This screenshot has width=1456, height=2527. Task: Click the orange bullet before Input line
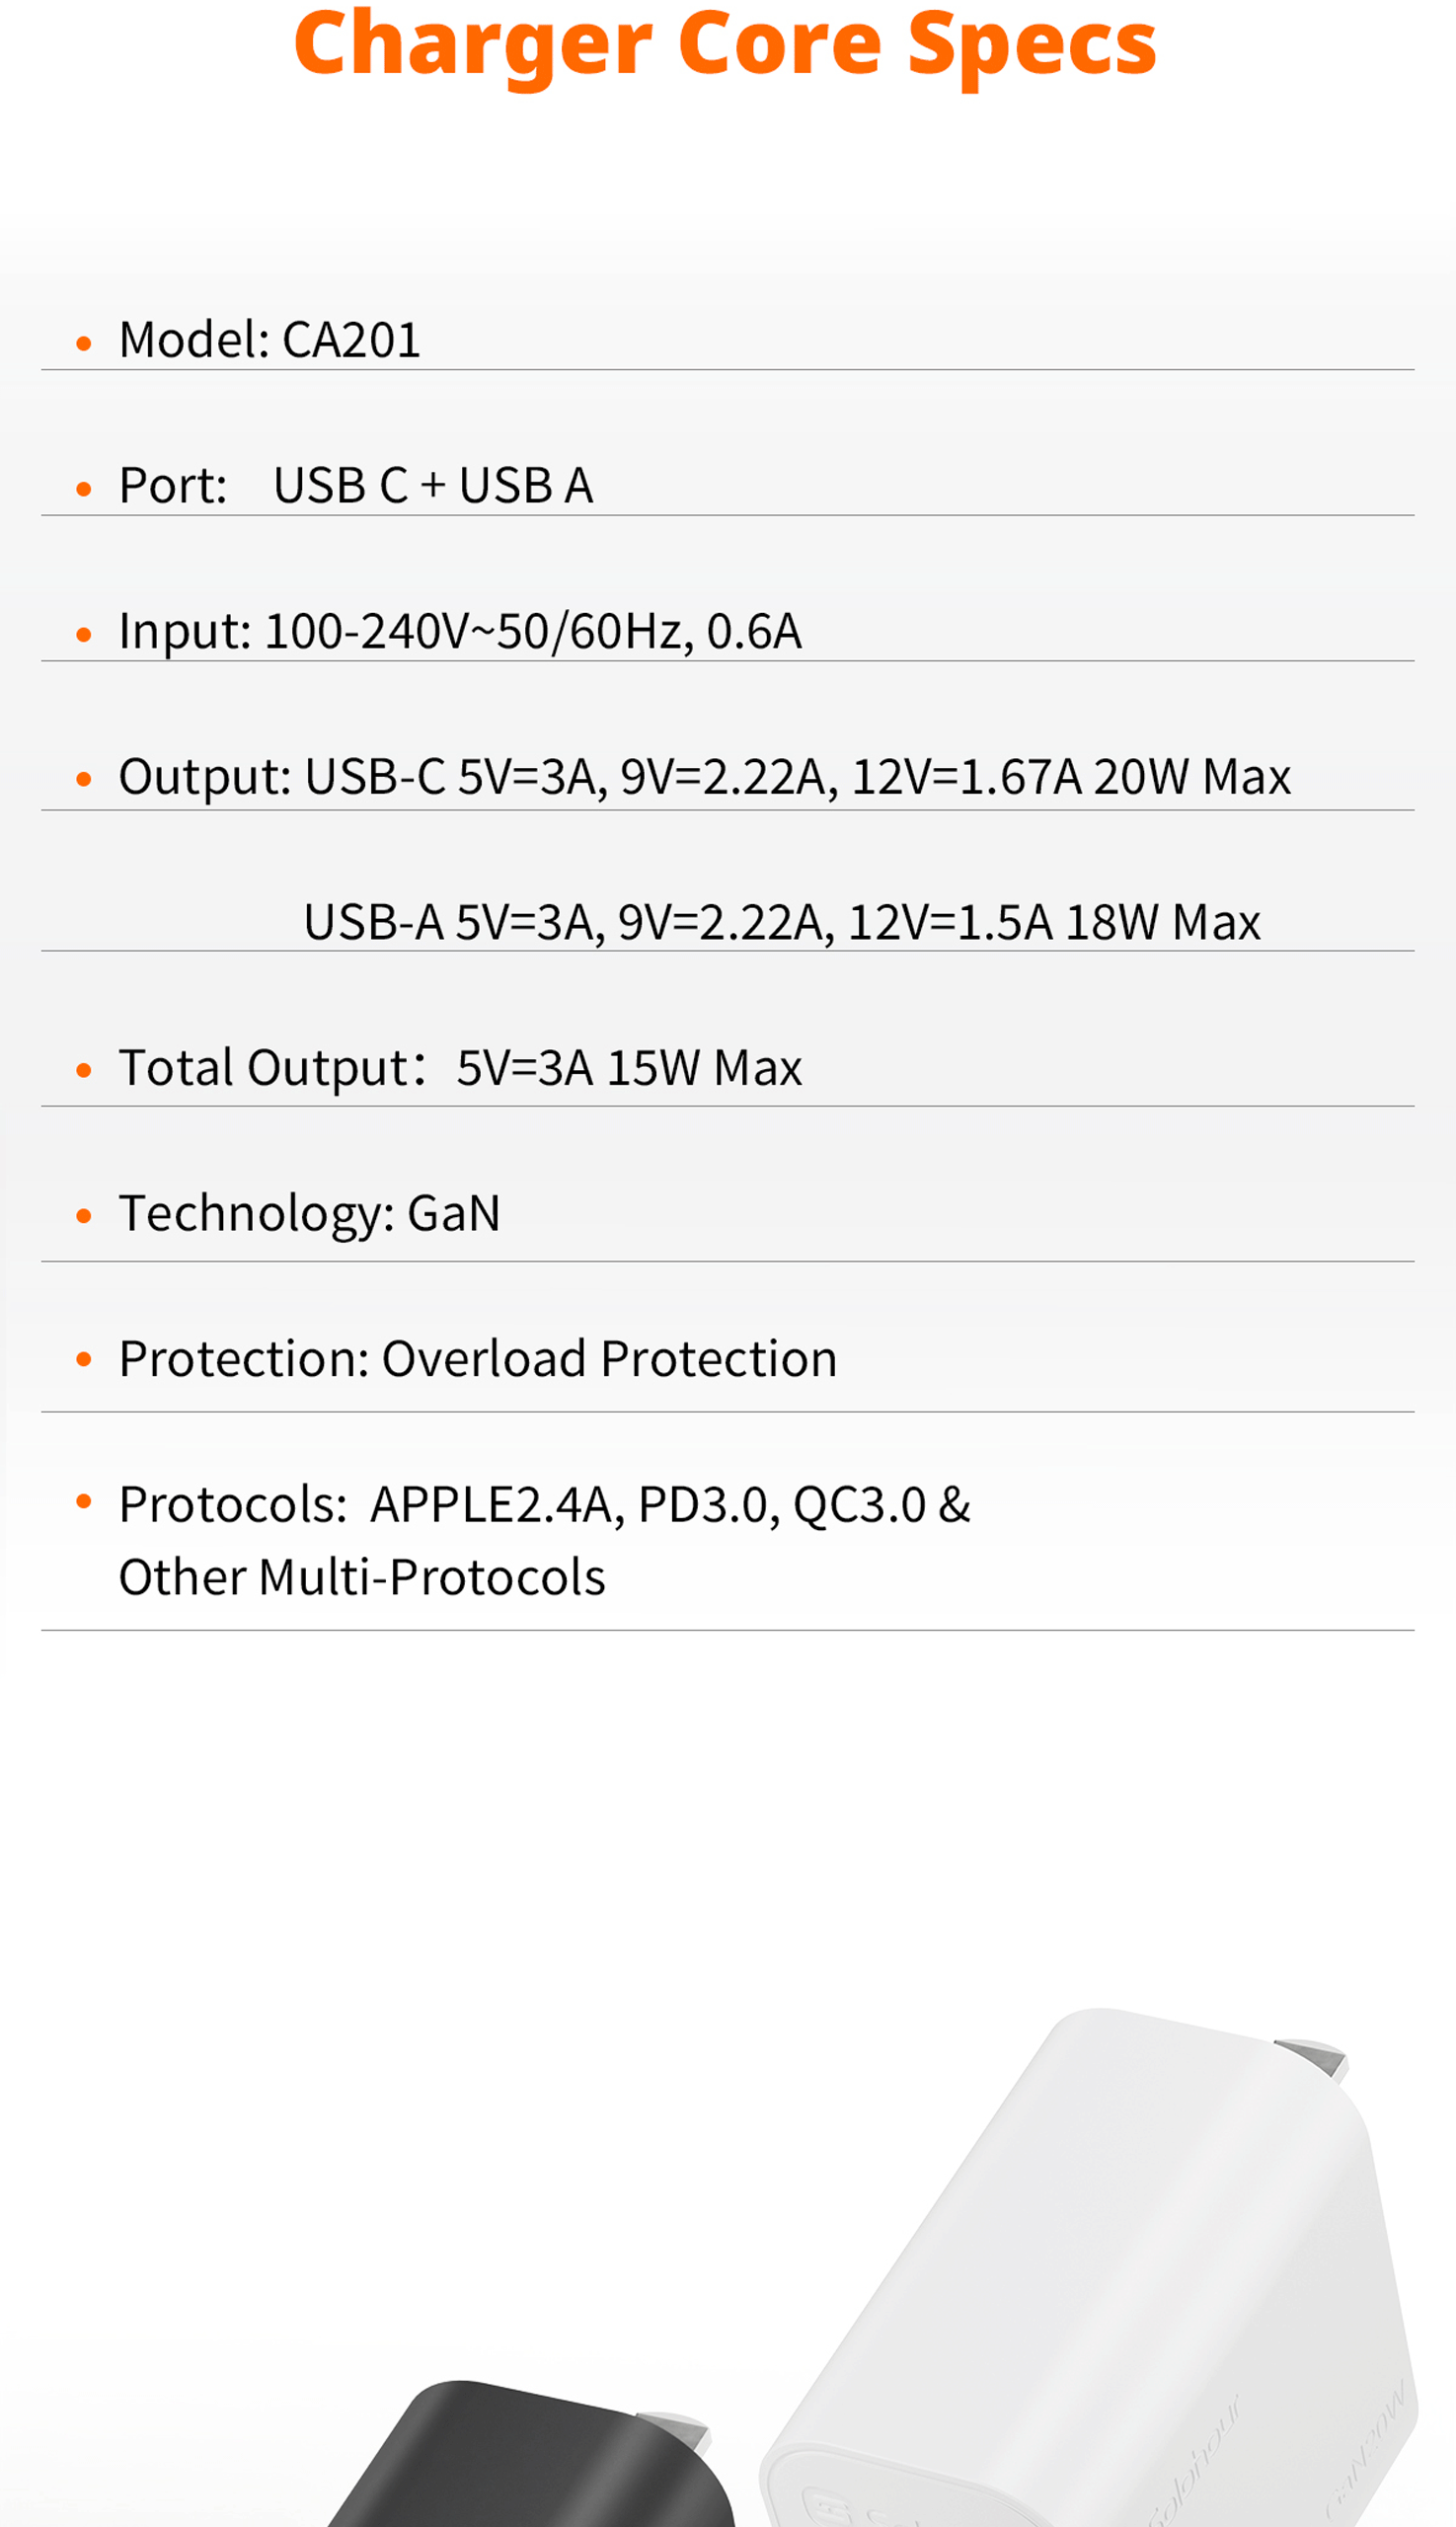pos(84,634)
